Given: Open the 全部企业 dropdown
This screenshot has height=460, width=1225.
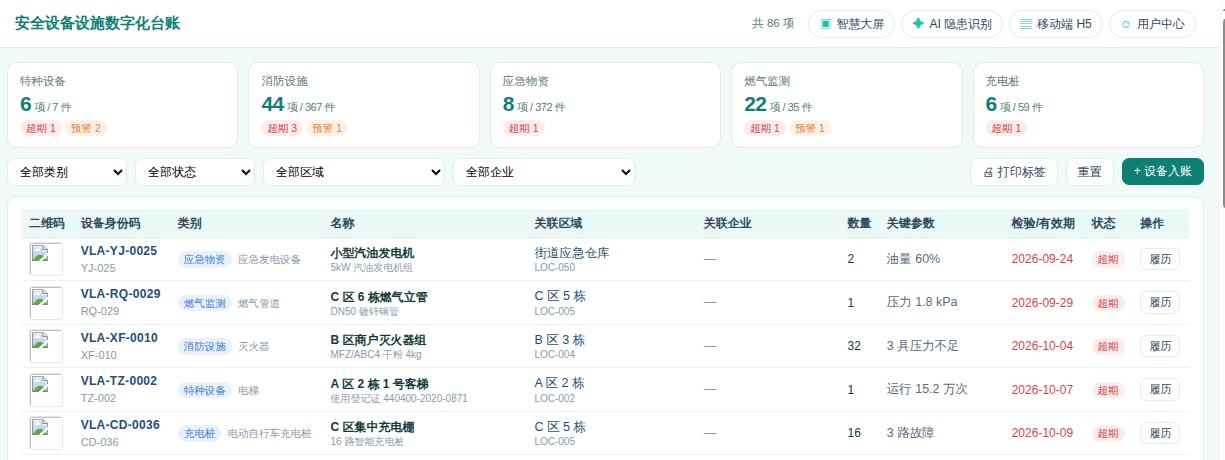Looking at the screenshot, I should tap(543, 172).
